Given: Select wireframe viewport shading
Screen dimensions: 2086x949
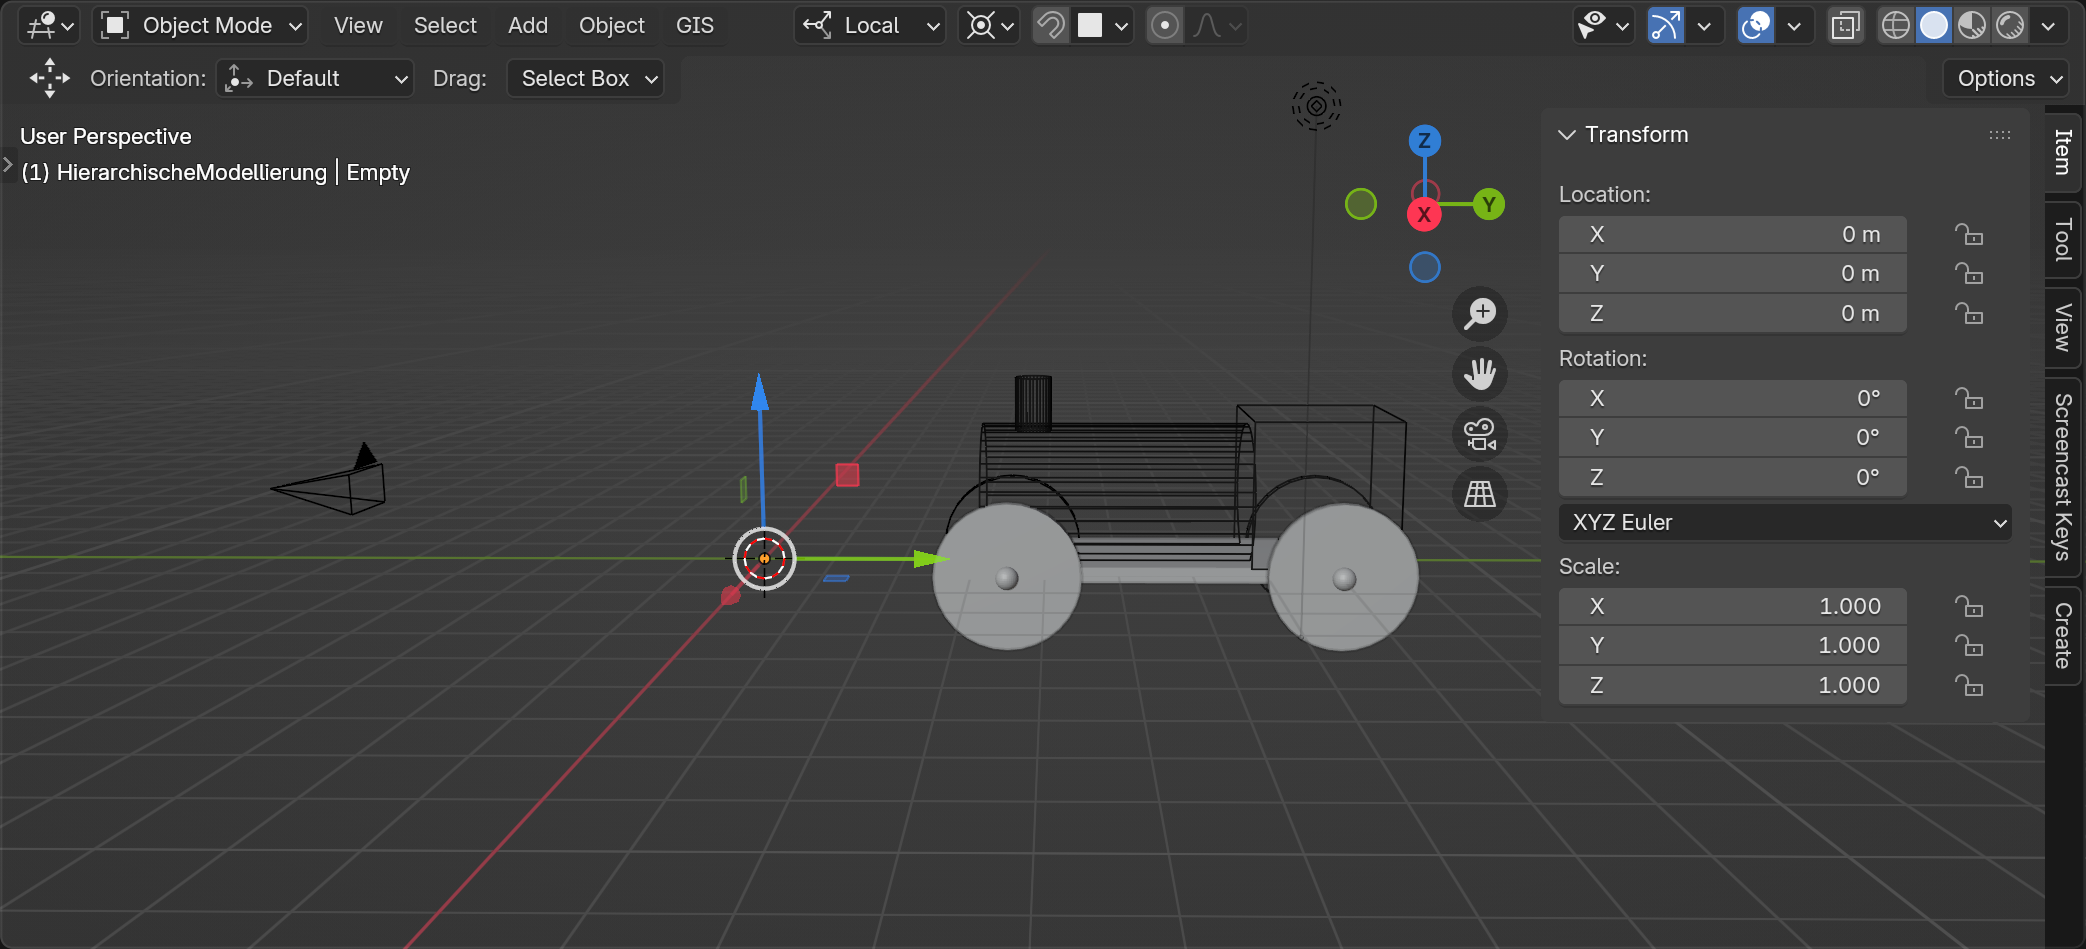Looking at the screenshot, I should tap(1895, 25).
